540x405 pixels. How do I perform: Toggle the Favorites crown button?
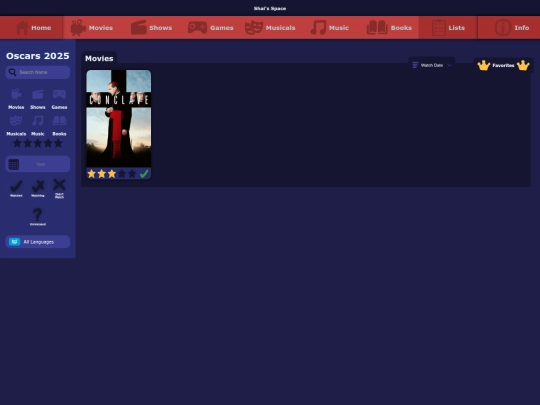point(503,65)
